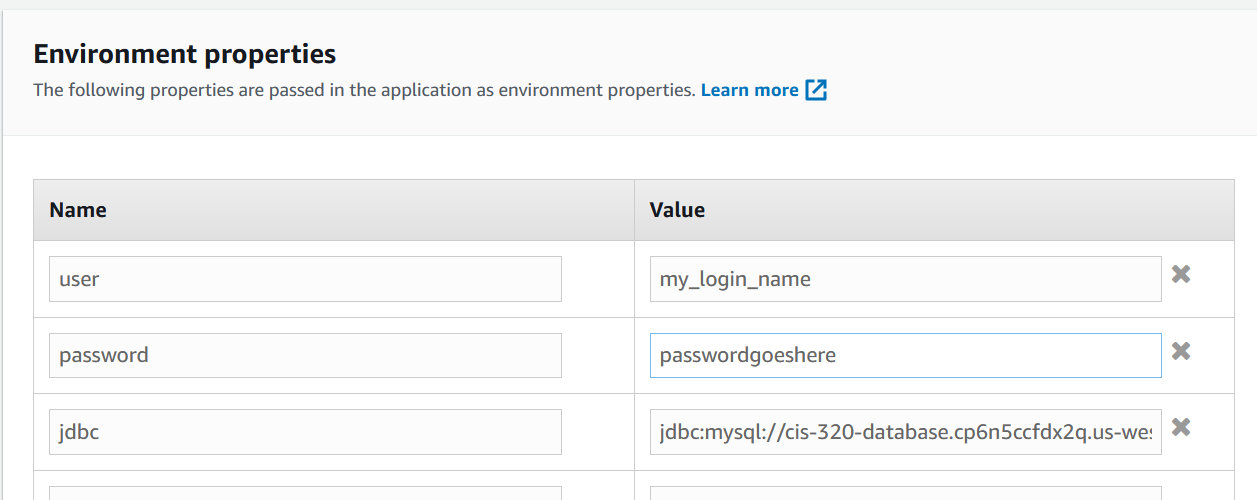Click the divider between Name and Value headers

[634, 210]
